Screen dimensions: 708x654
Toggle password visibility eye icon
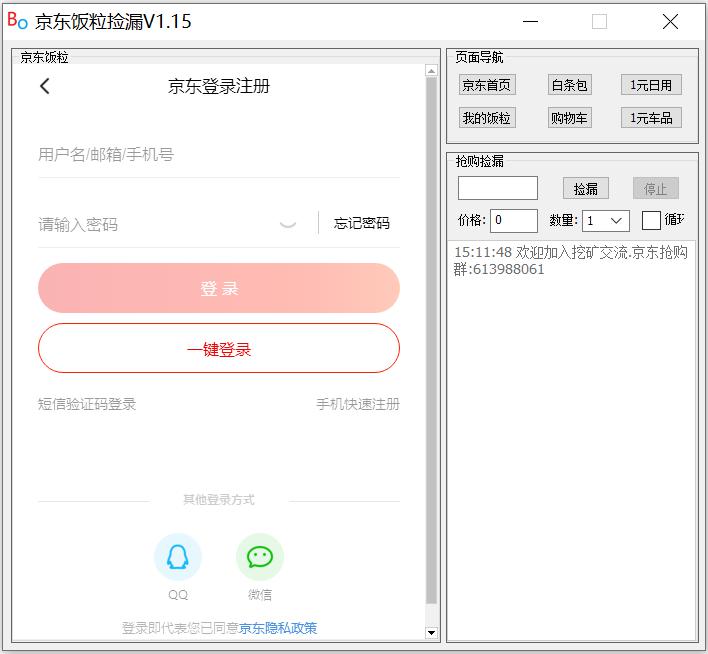coord(288,224)
